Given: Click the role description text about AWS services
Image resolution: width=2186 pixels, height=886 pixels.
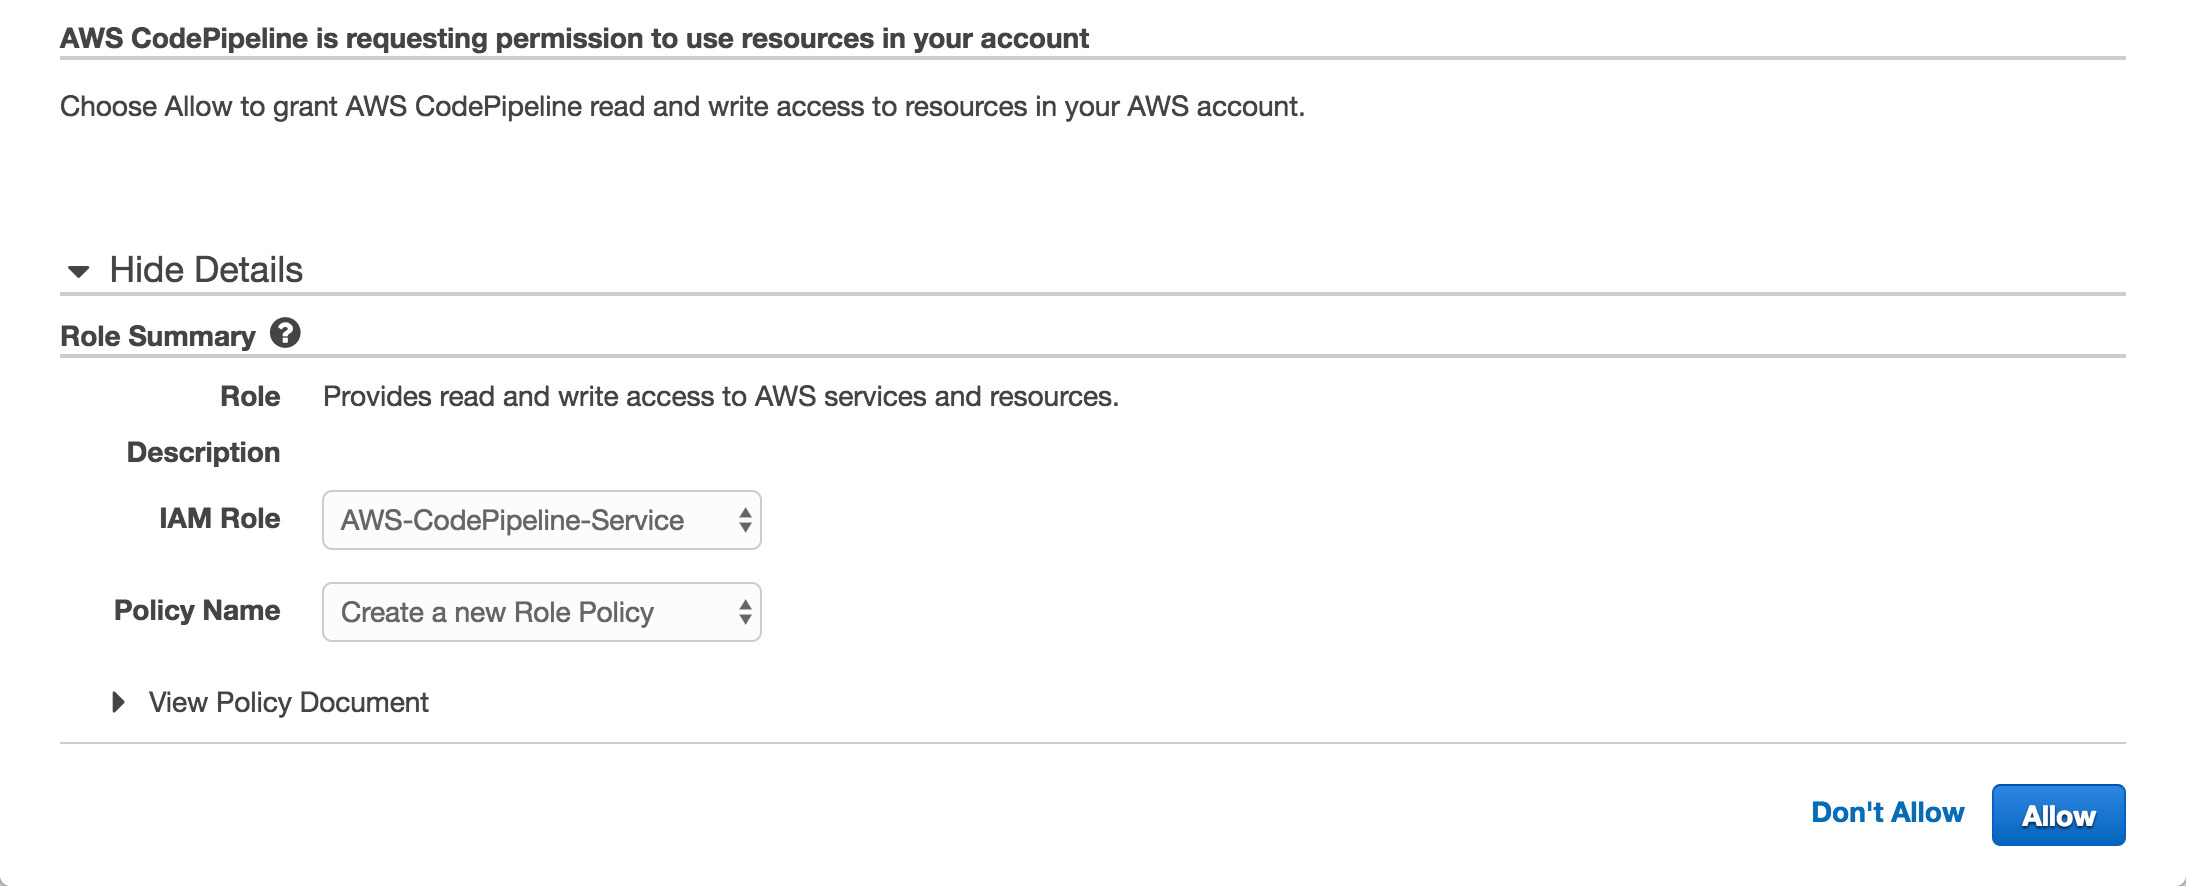Looking at the screenshot, I should tap(720, 397).
